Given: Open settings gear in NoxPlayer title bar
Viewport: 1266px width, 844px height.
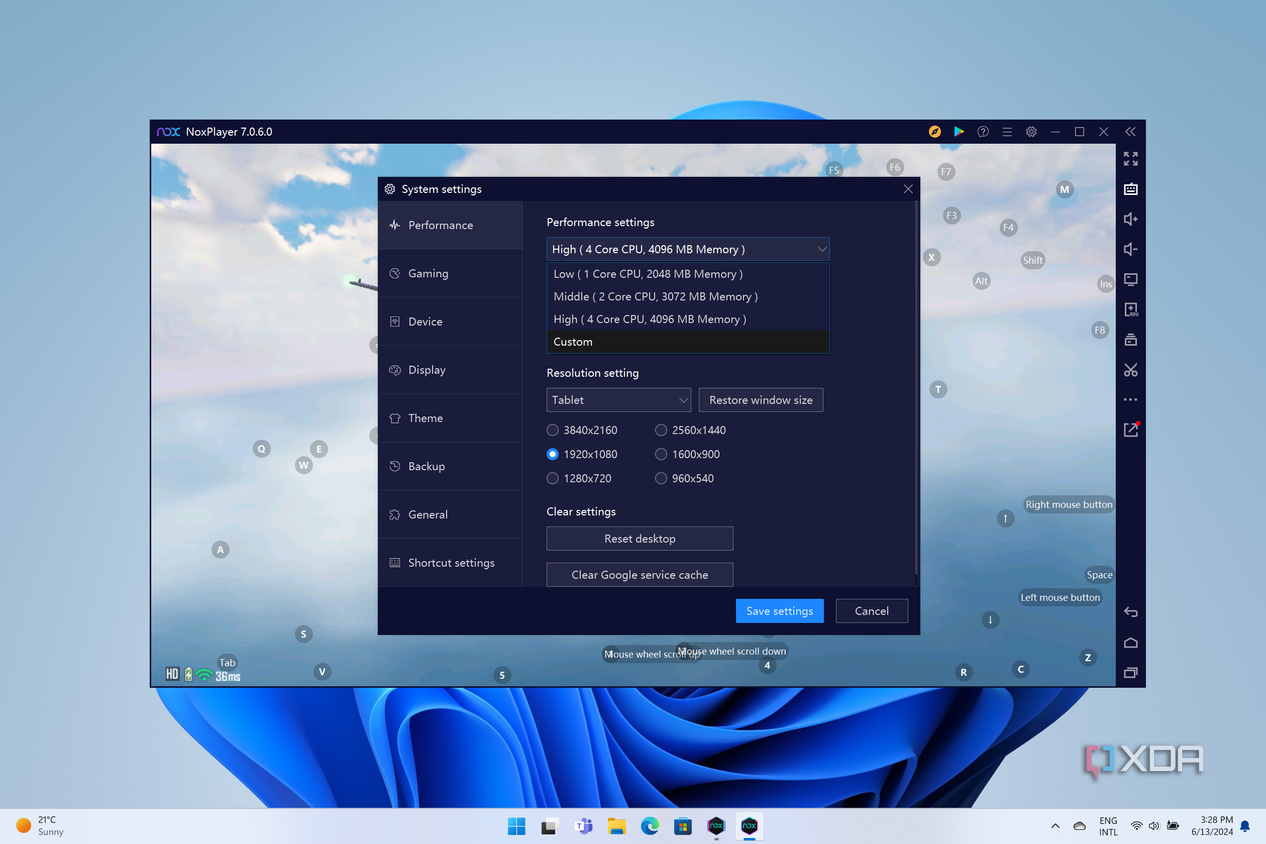Looking at the screenshot, I should click(x=1031, y=132).
